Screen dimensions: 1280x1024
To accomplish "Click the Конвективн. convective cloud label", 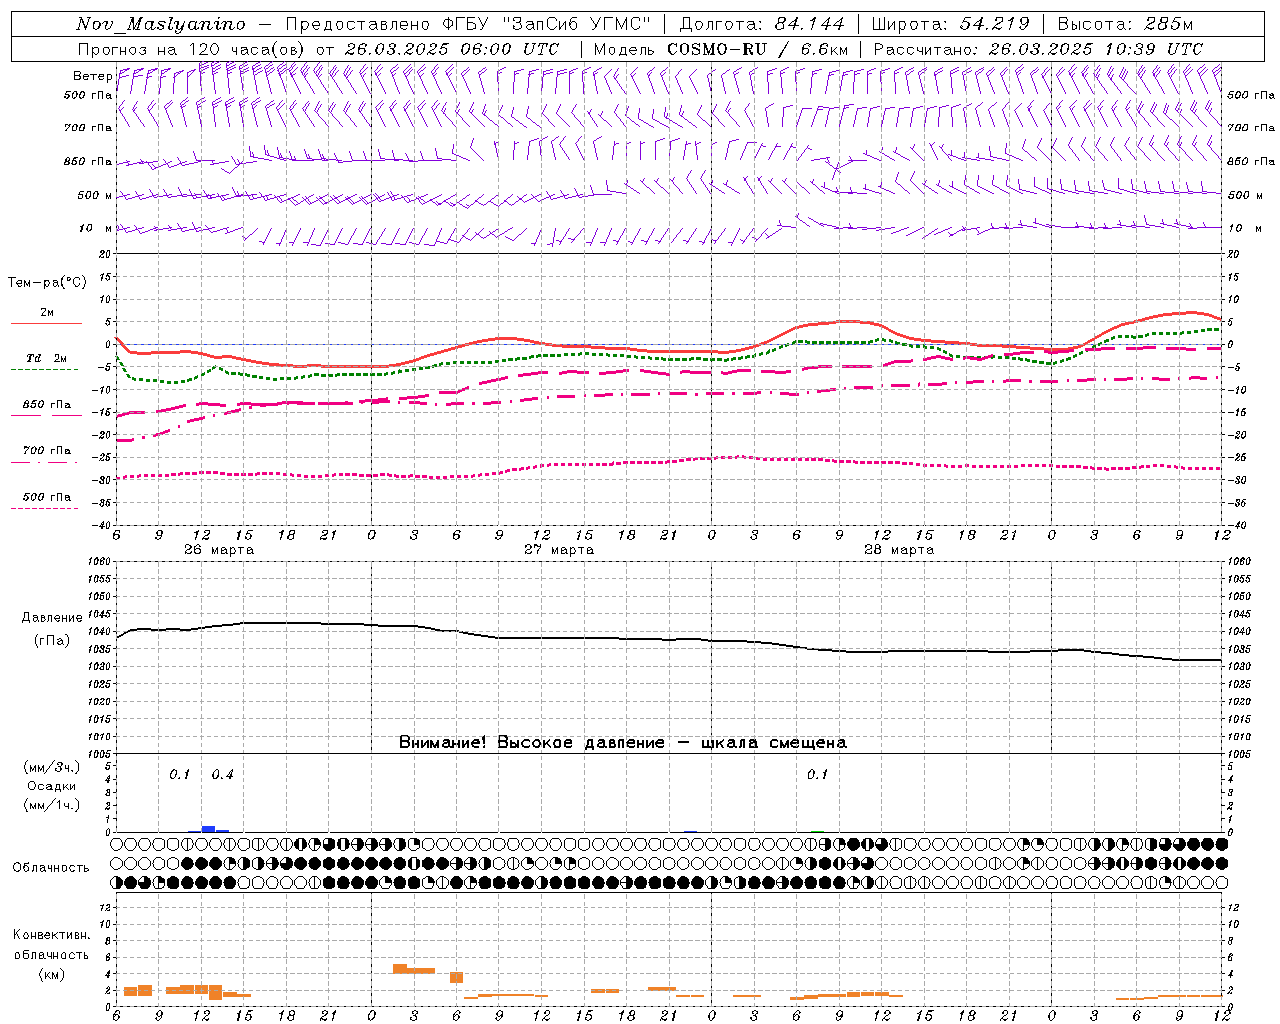I will click(x=52, y=935).
